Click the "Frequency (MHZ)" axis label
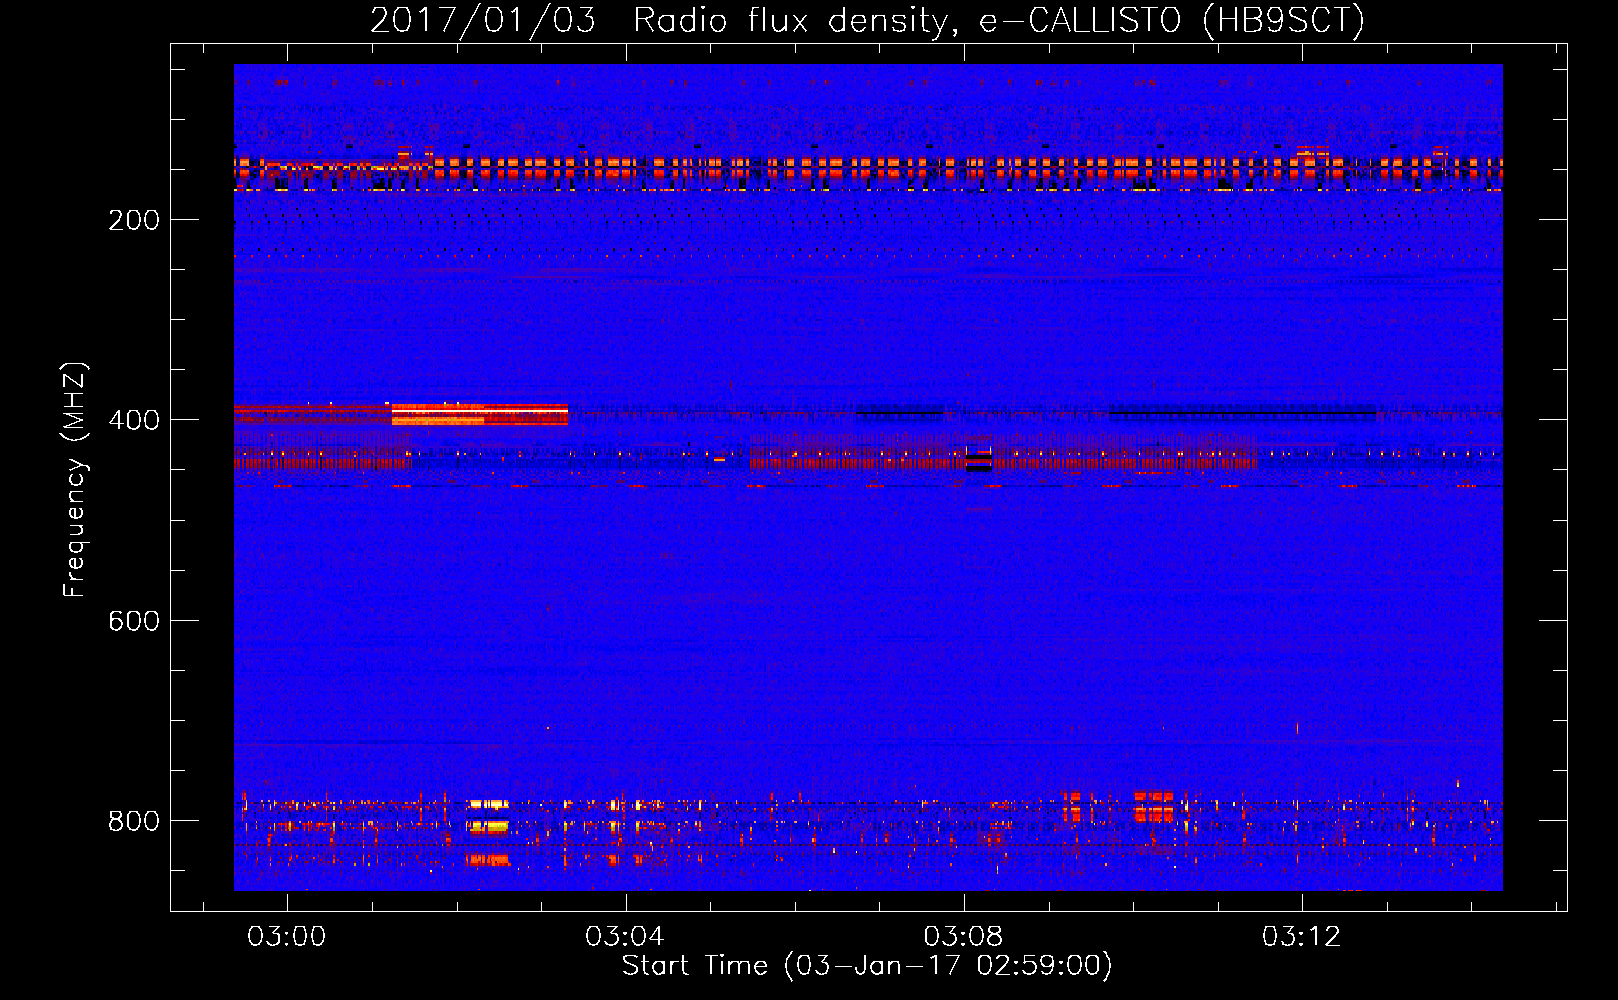 pos(75,480)
